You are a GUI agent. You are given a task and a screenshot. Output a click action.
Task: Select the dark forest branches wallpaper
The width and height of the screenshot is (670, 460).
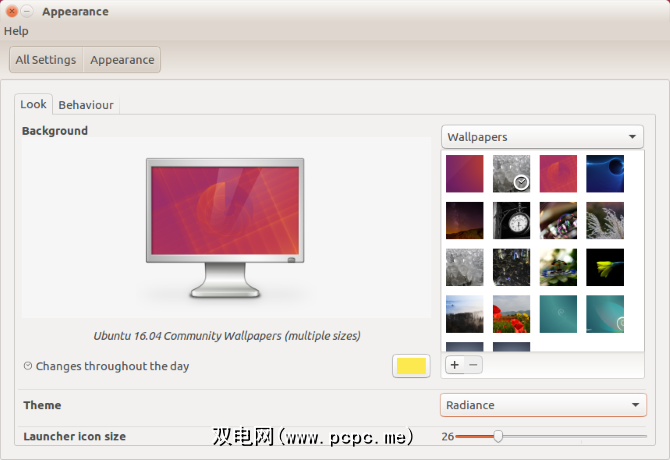pyautogui.click(x=511, y=267)
